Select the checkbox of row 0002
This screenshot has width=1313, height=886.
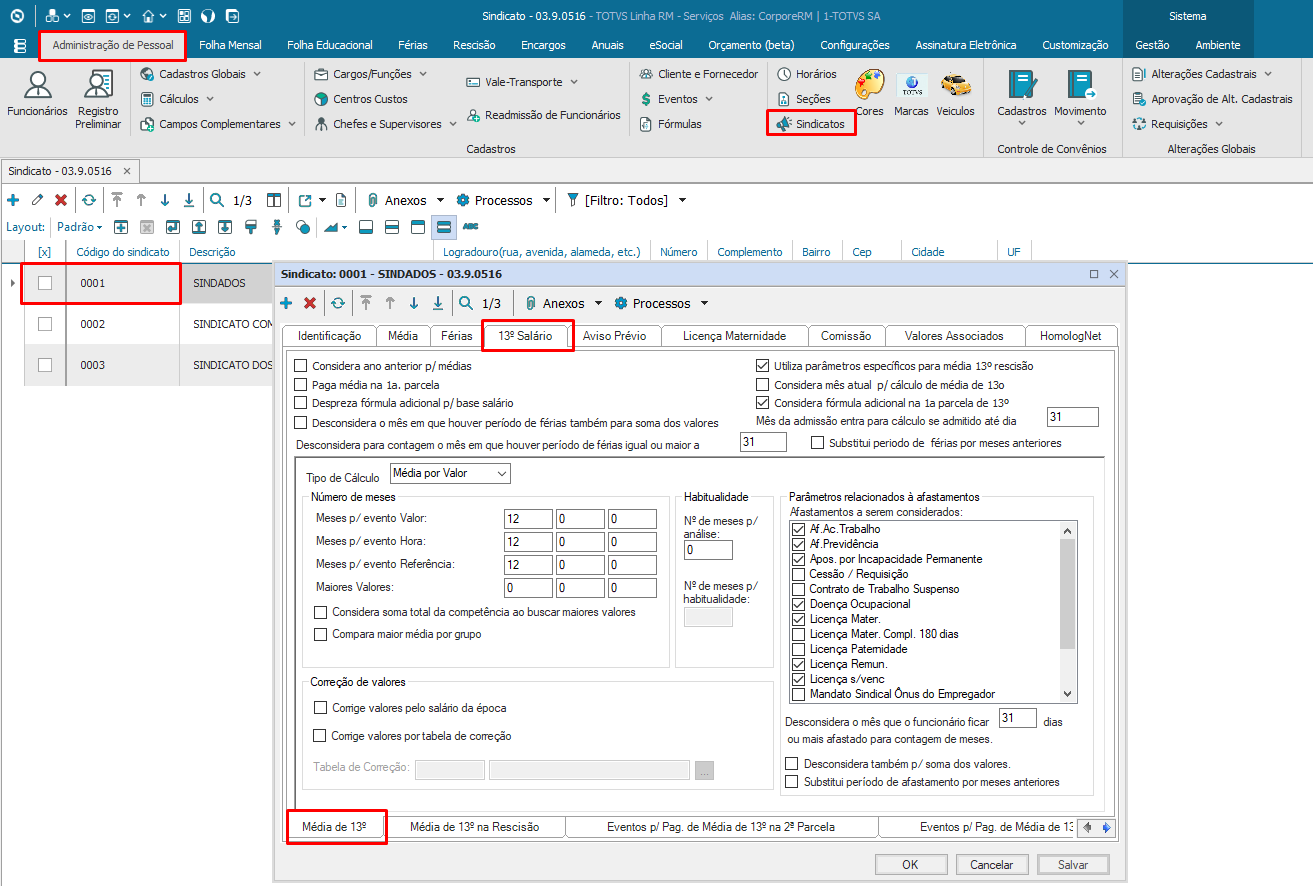tap(45, 324)
